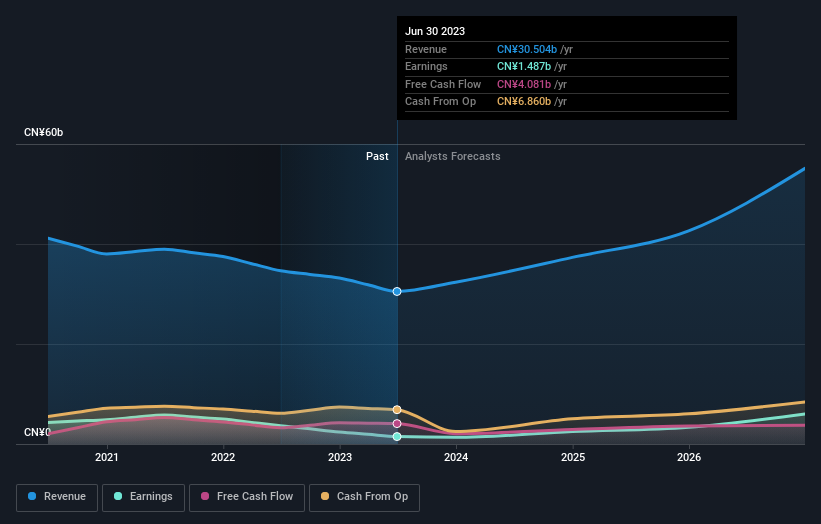821x524 pixels.
Task: Toggle the Free Cash Flow legend series
Action: pyautogui.click(x=247, y=497)
